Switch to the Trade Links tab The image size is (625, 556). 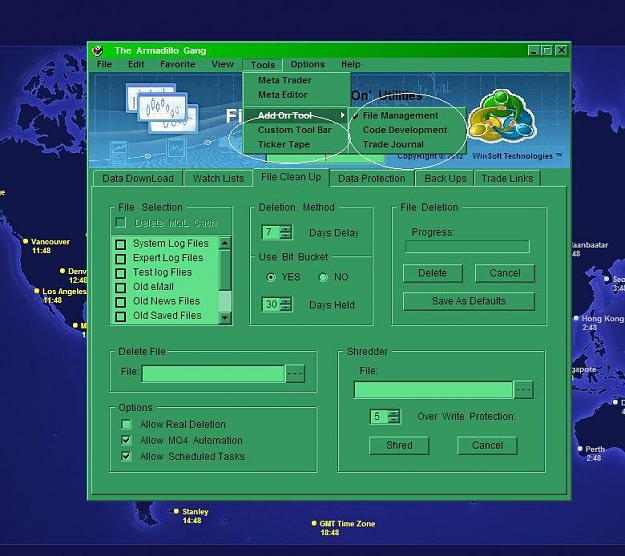pos(507,178)
